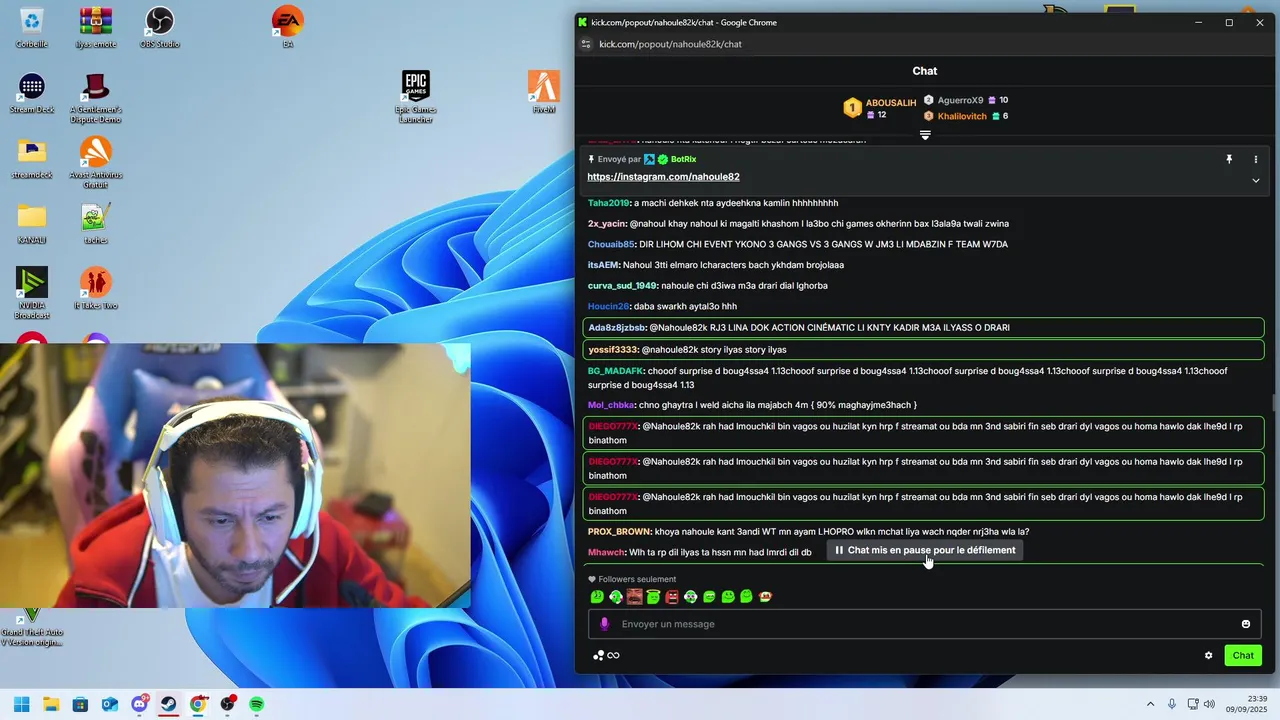This screenshot has height=720, width=1280.
Task: Launch A Gentleman's Dispute Demo shortcut
Action: (95, 97)
